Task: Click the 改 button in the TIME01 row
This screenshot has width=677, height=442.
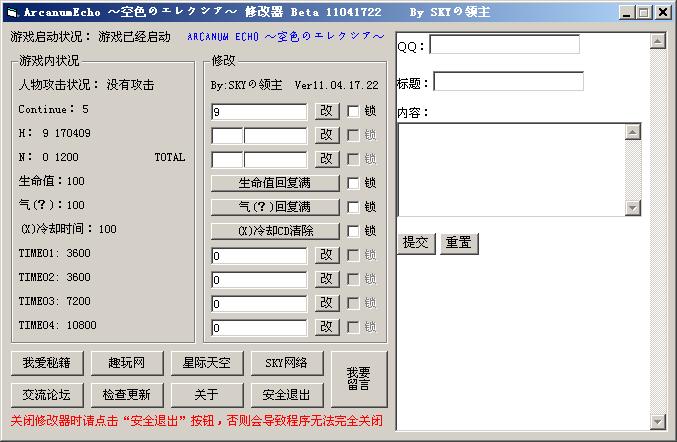Action: 327,255
